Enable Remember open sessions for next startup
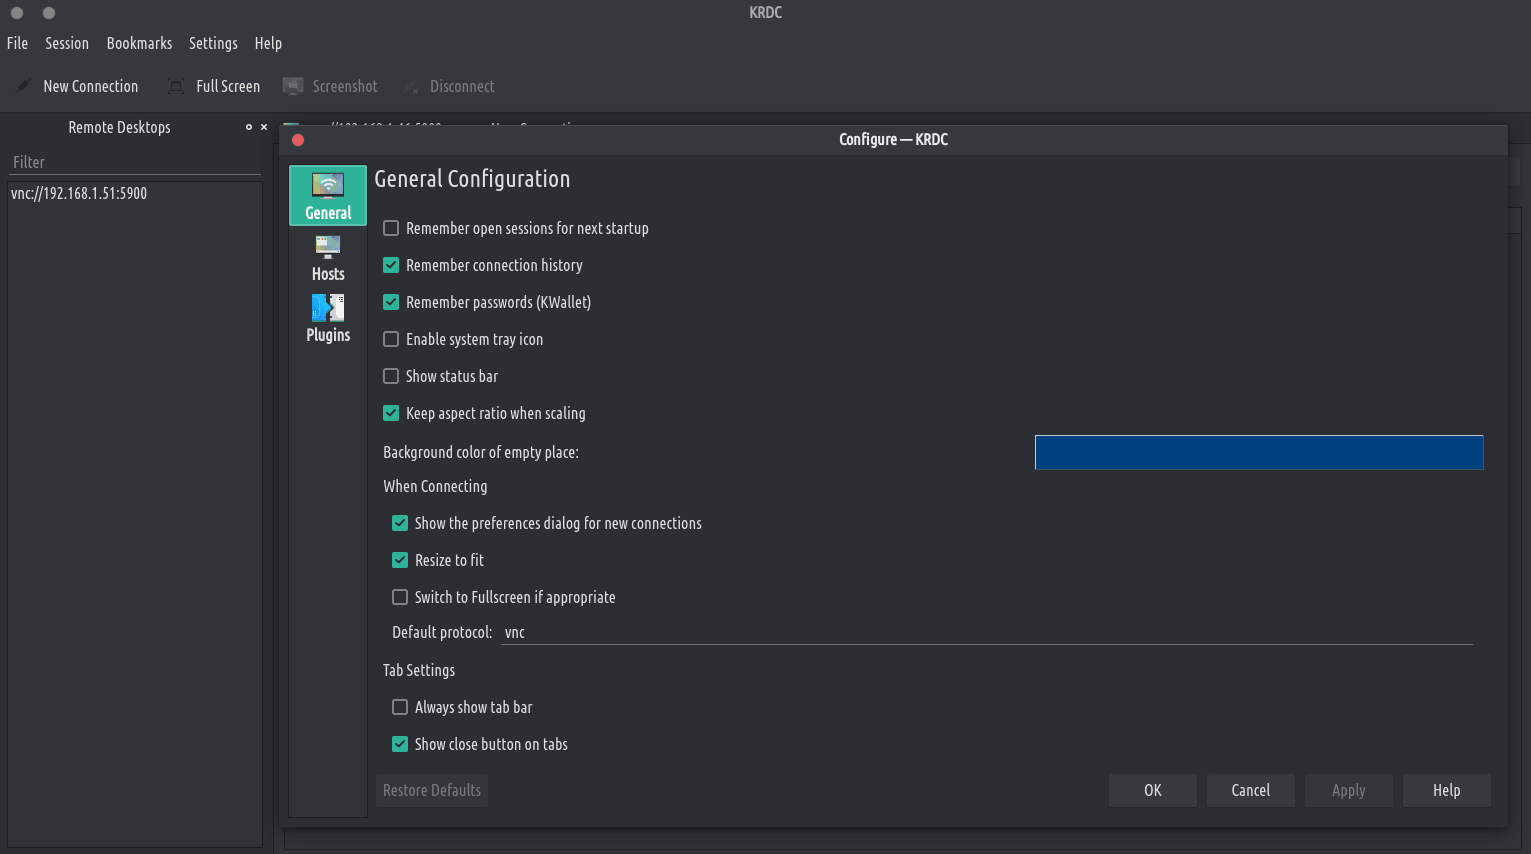Screen dimensions: 1531x854 [x=391, y=228]
